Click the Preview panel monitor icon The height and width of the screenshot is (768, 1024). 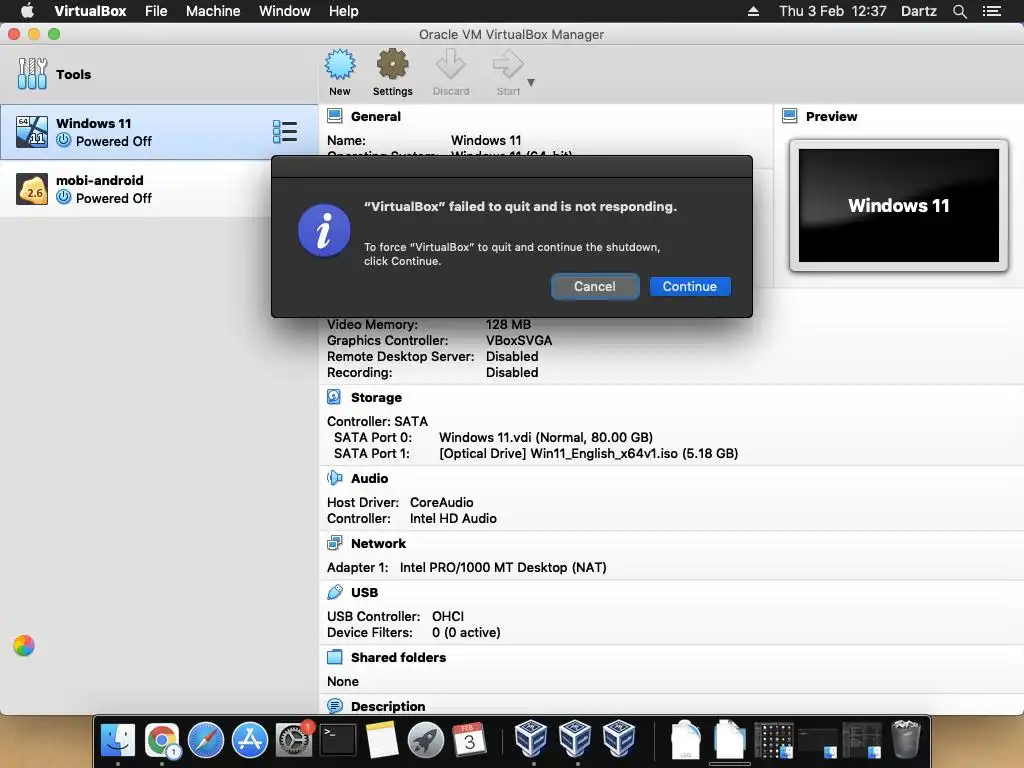click(790, 116)
